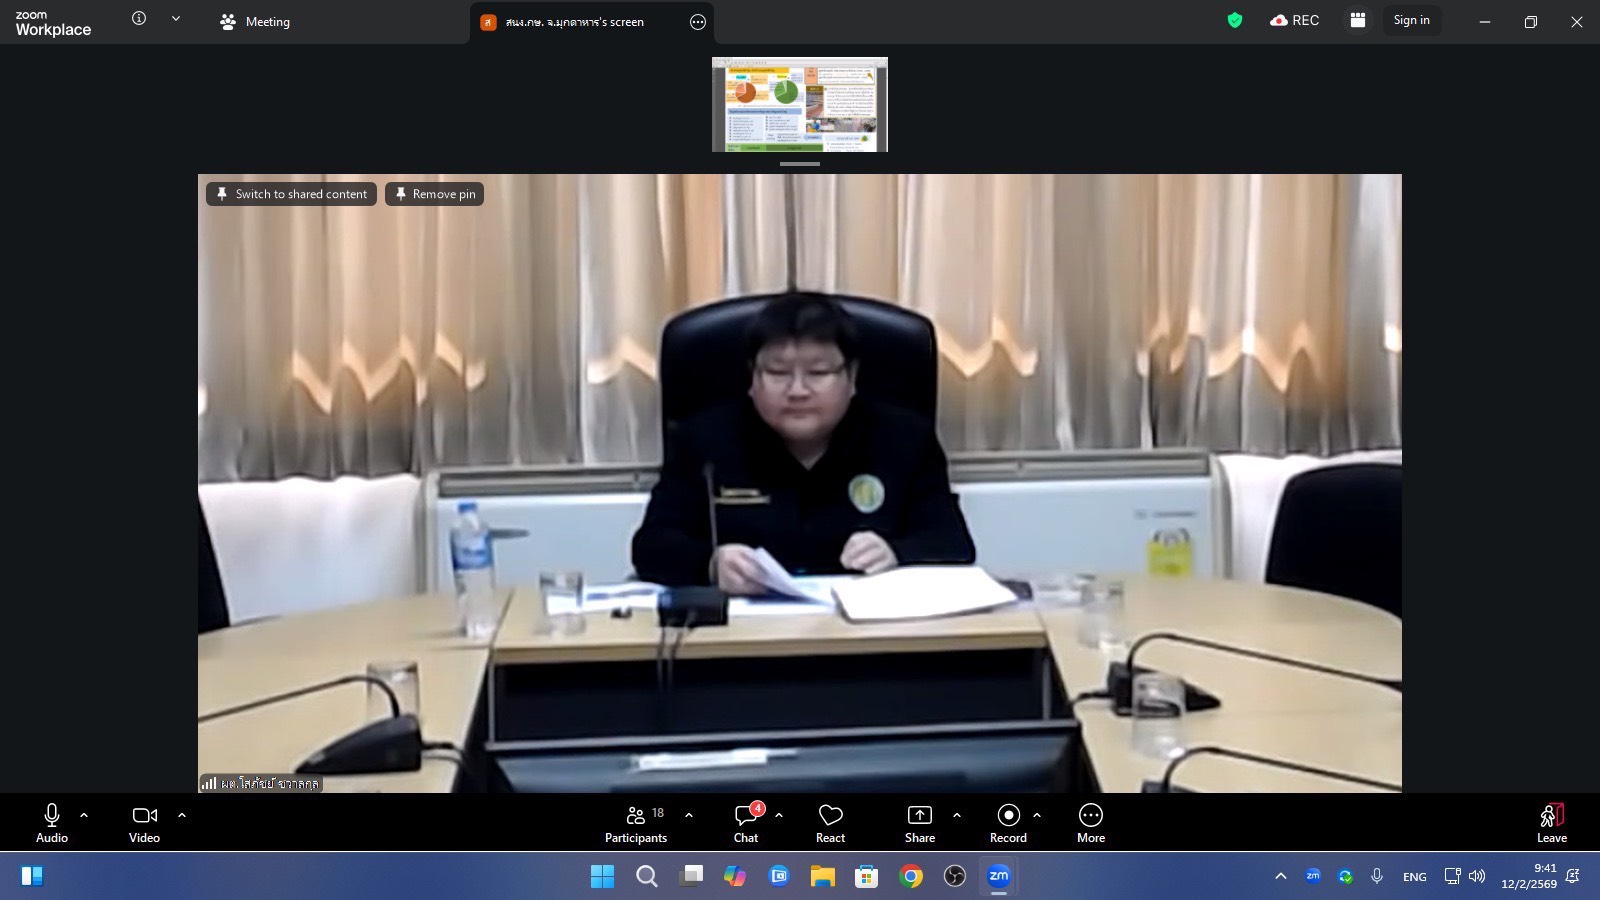Click the green security shield icon
1600x900 pixels.
(1235, 20)
